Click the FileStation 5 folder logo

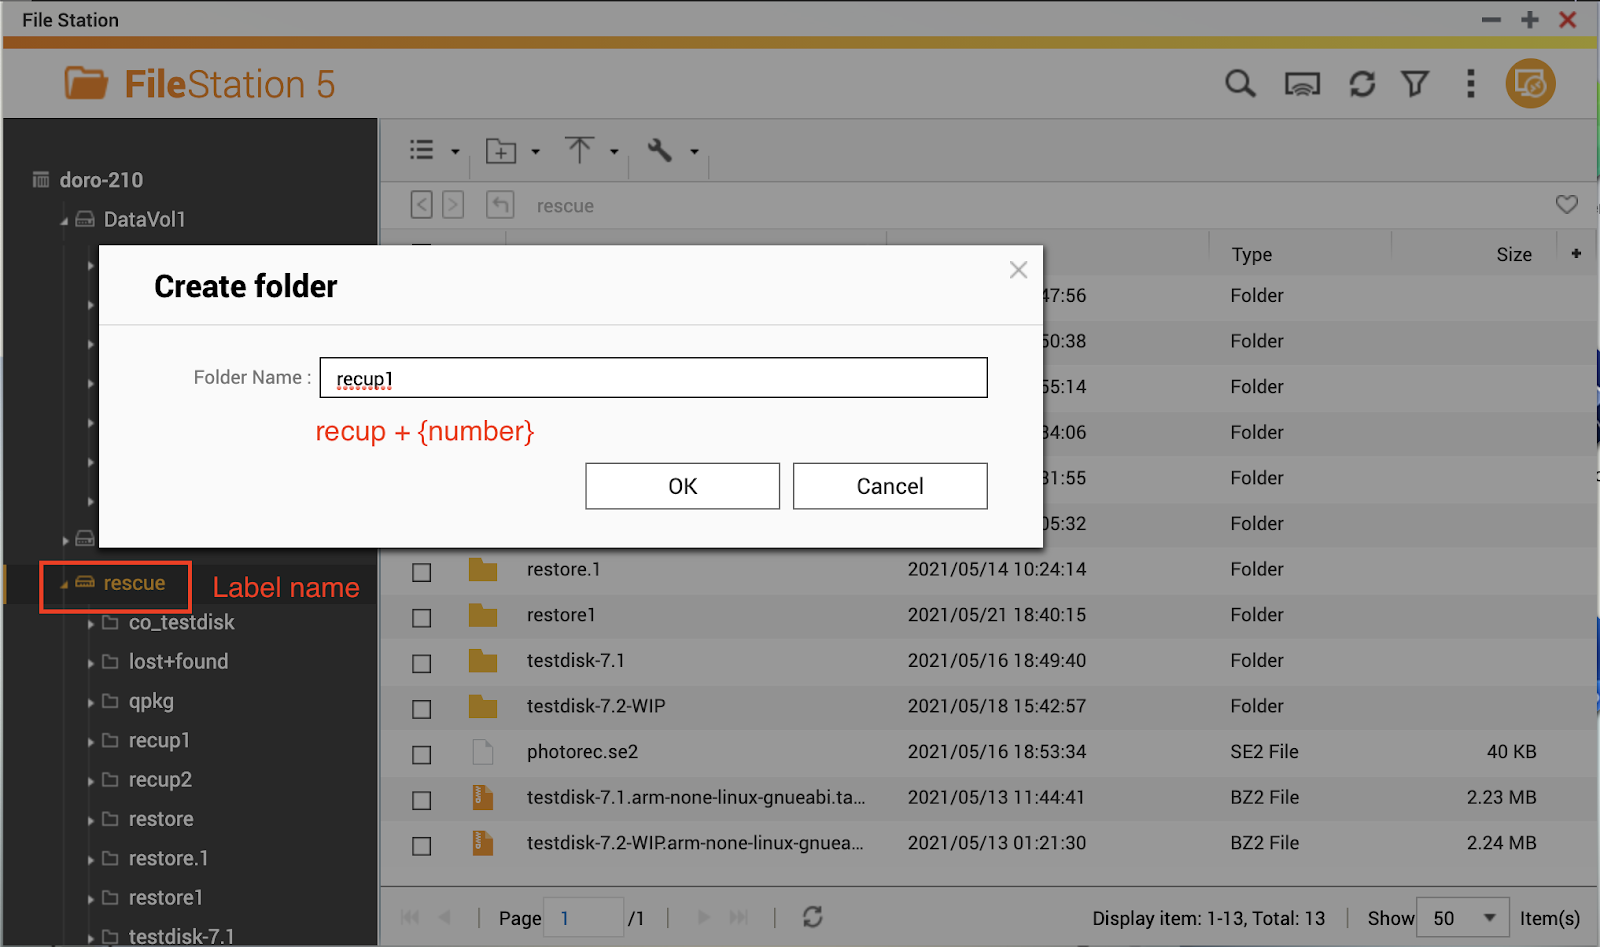tap(86, 83)
